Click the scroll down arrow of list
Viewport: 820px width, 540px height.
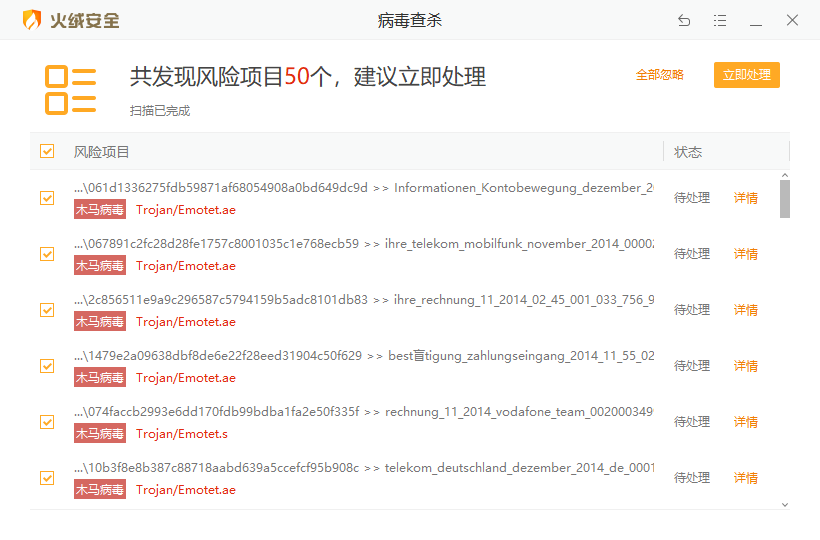tap(785, 505)
